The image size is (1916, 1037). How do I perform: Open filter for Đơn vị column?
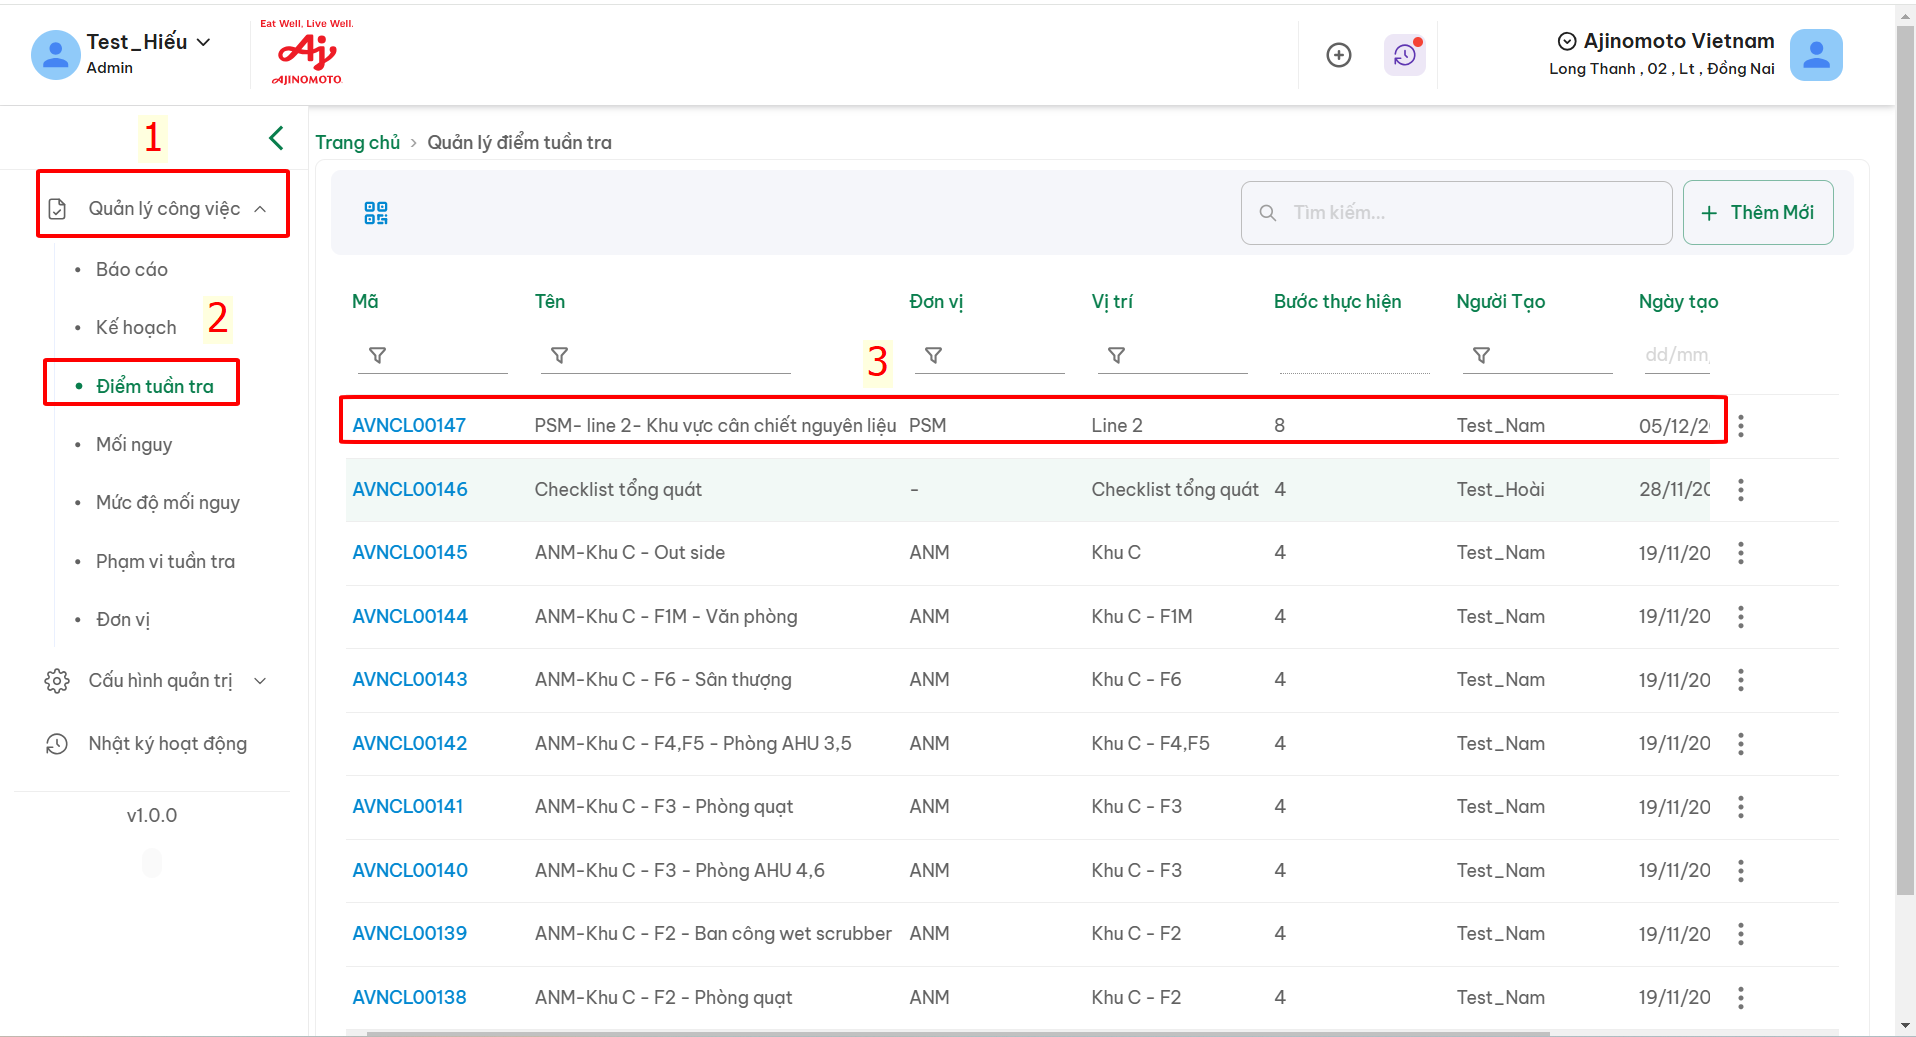(x=933, y=355)
